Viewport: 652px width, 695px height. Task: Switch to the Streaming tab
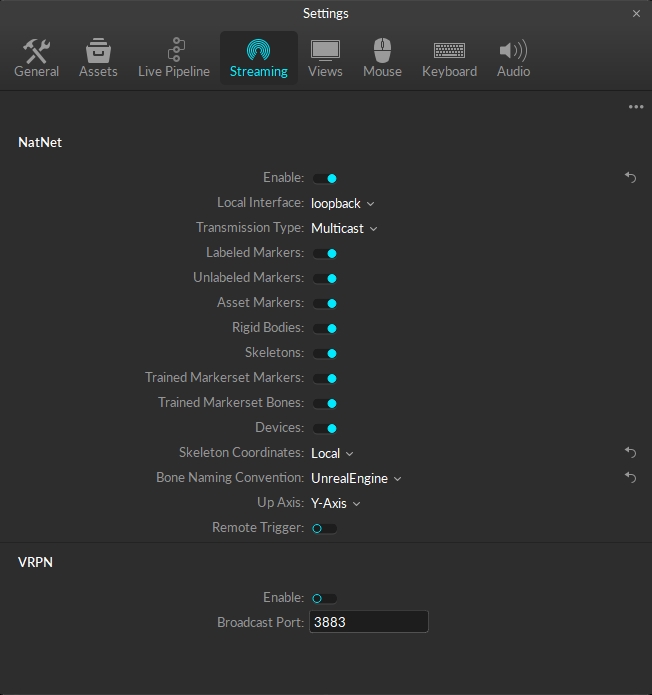[x=258, y=58]
